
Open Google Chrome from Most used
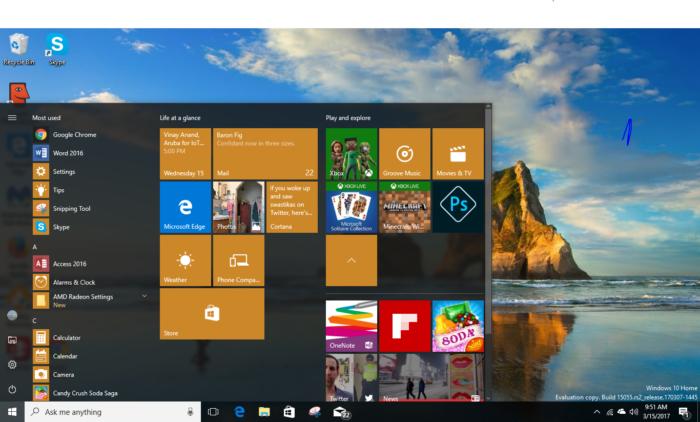click(x=74, y=134)
